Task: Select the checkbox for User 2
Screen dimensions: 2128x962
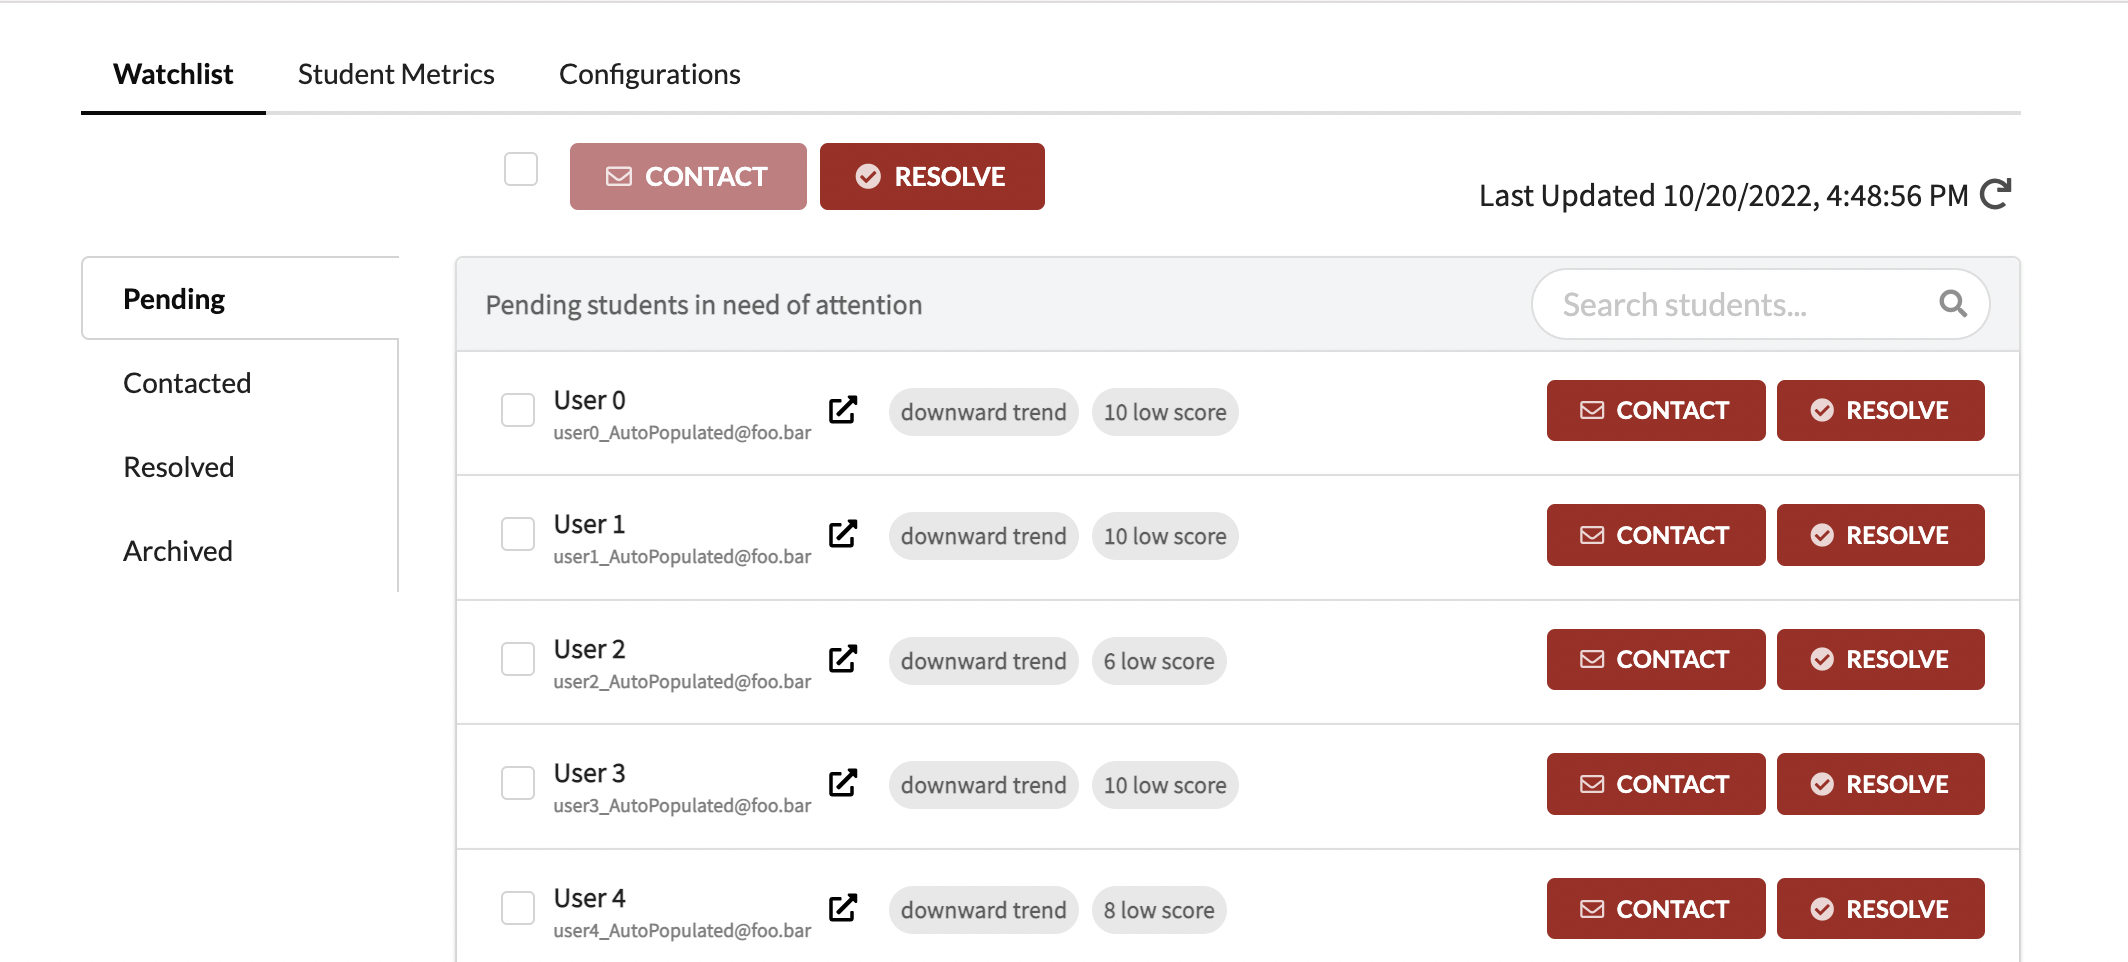Action: click(x=518, y=659)
